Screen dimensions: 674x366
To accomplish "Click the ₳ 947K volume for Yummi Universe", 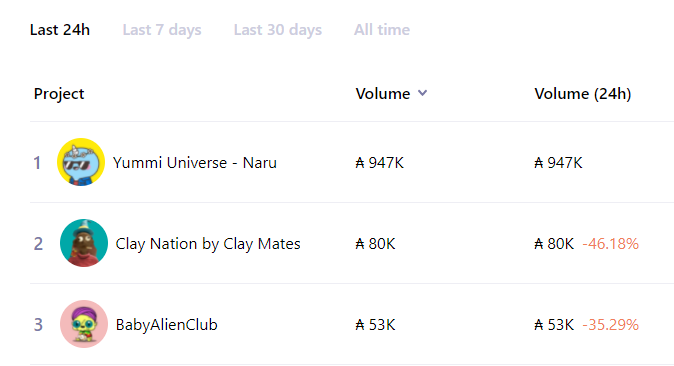I will tap(380, 163).
